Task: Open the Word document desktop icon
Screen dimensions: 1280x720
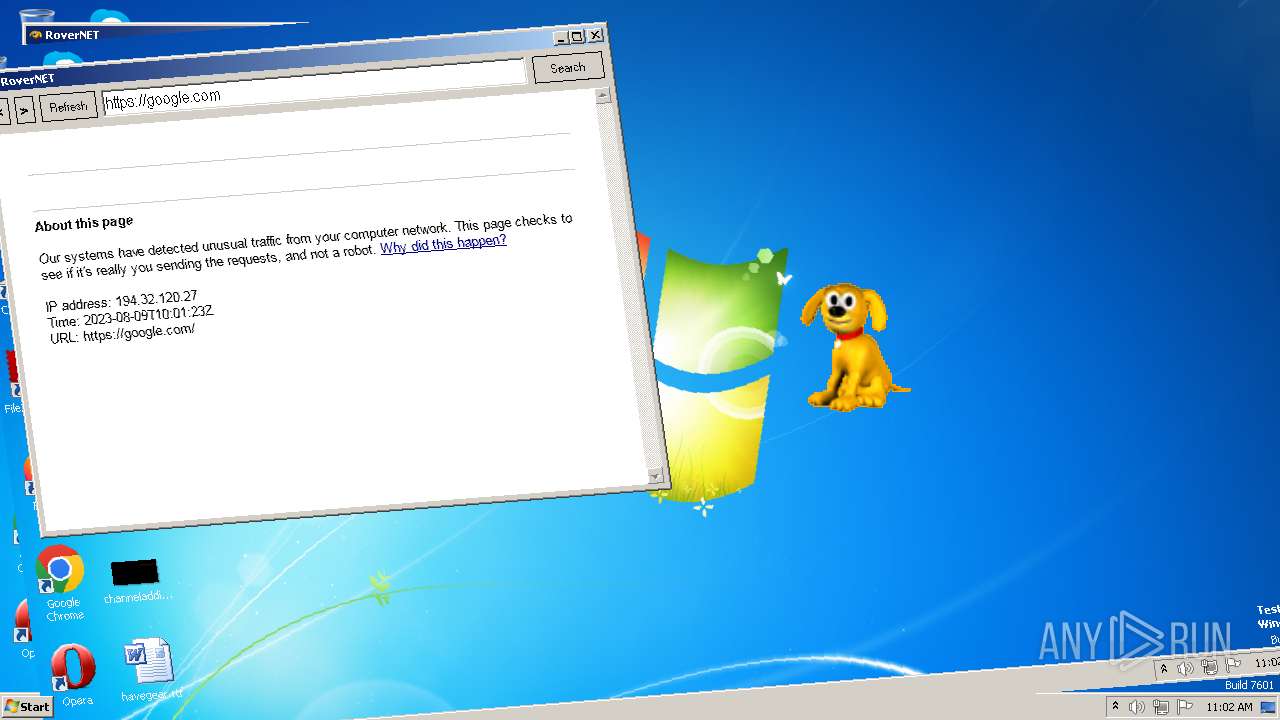Action: tap(150, 670)
